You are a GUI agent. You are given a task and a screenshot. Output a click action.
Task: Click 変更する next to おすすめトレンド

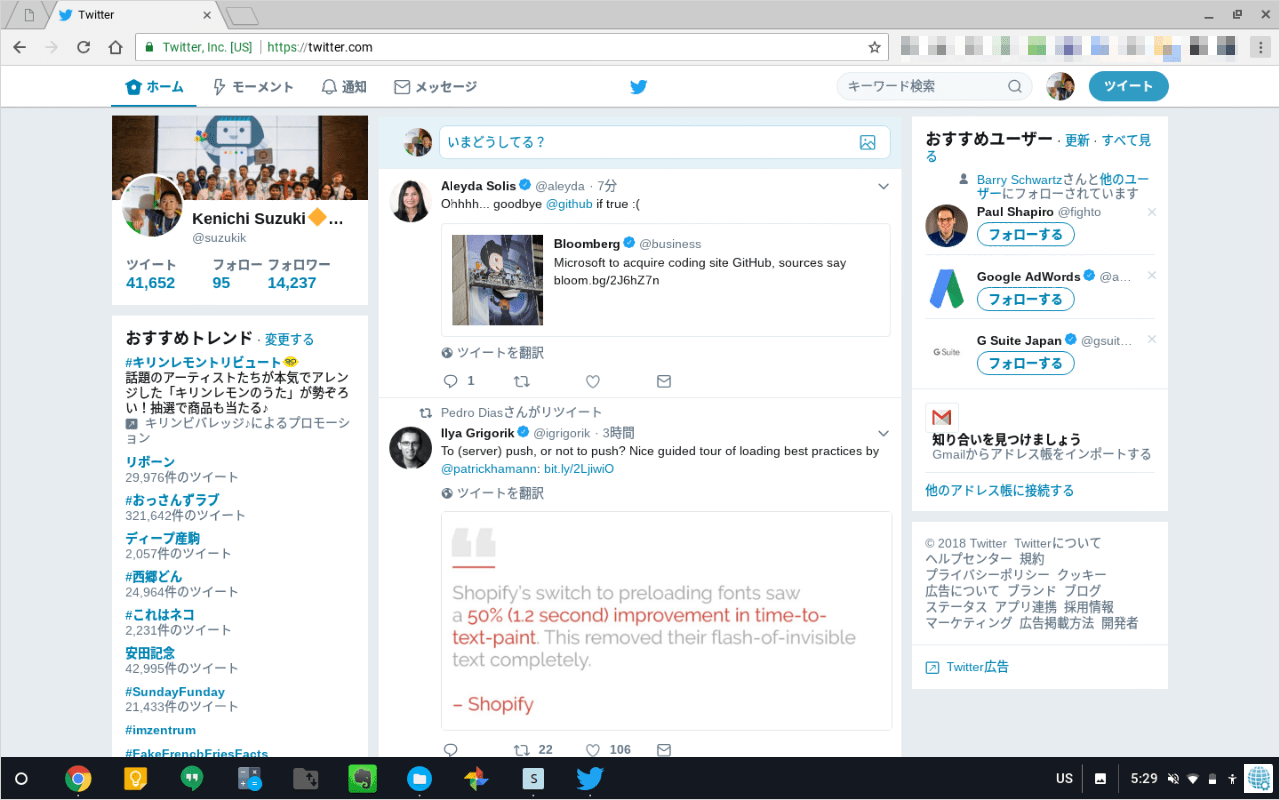[x=290, y=340]
